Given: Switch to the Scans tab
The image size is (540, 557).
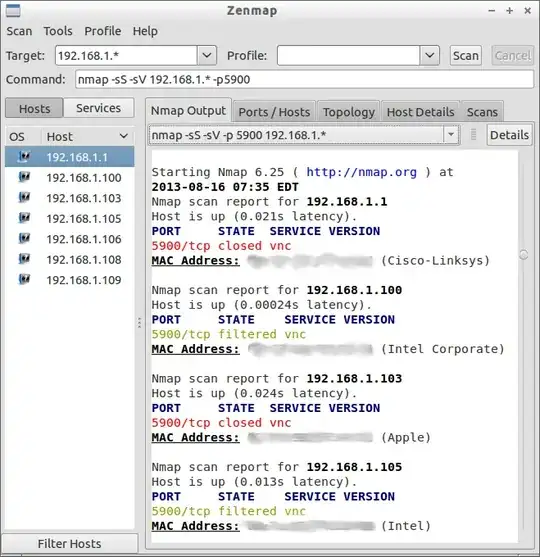Looking at the screenshot, I should tap(482, 112).
